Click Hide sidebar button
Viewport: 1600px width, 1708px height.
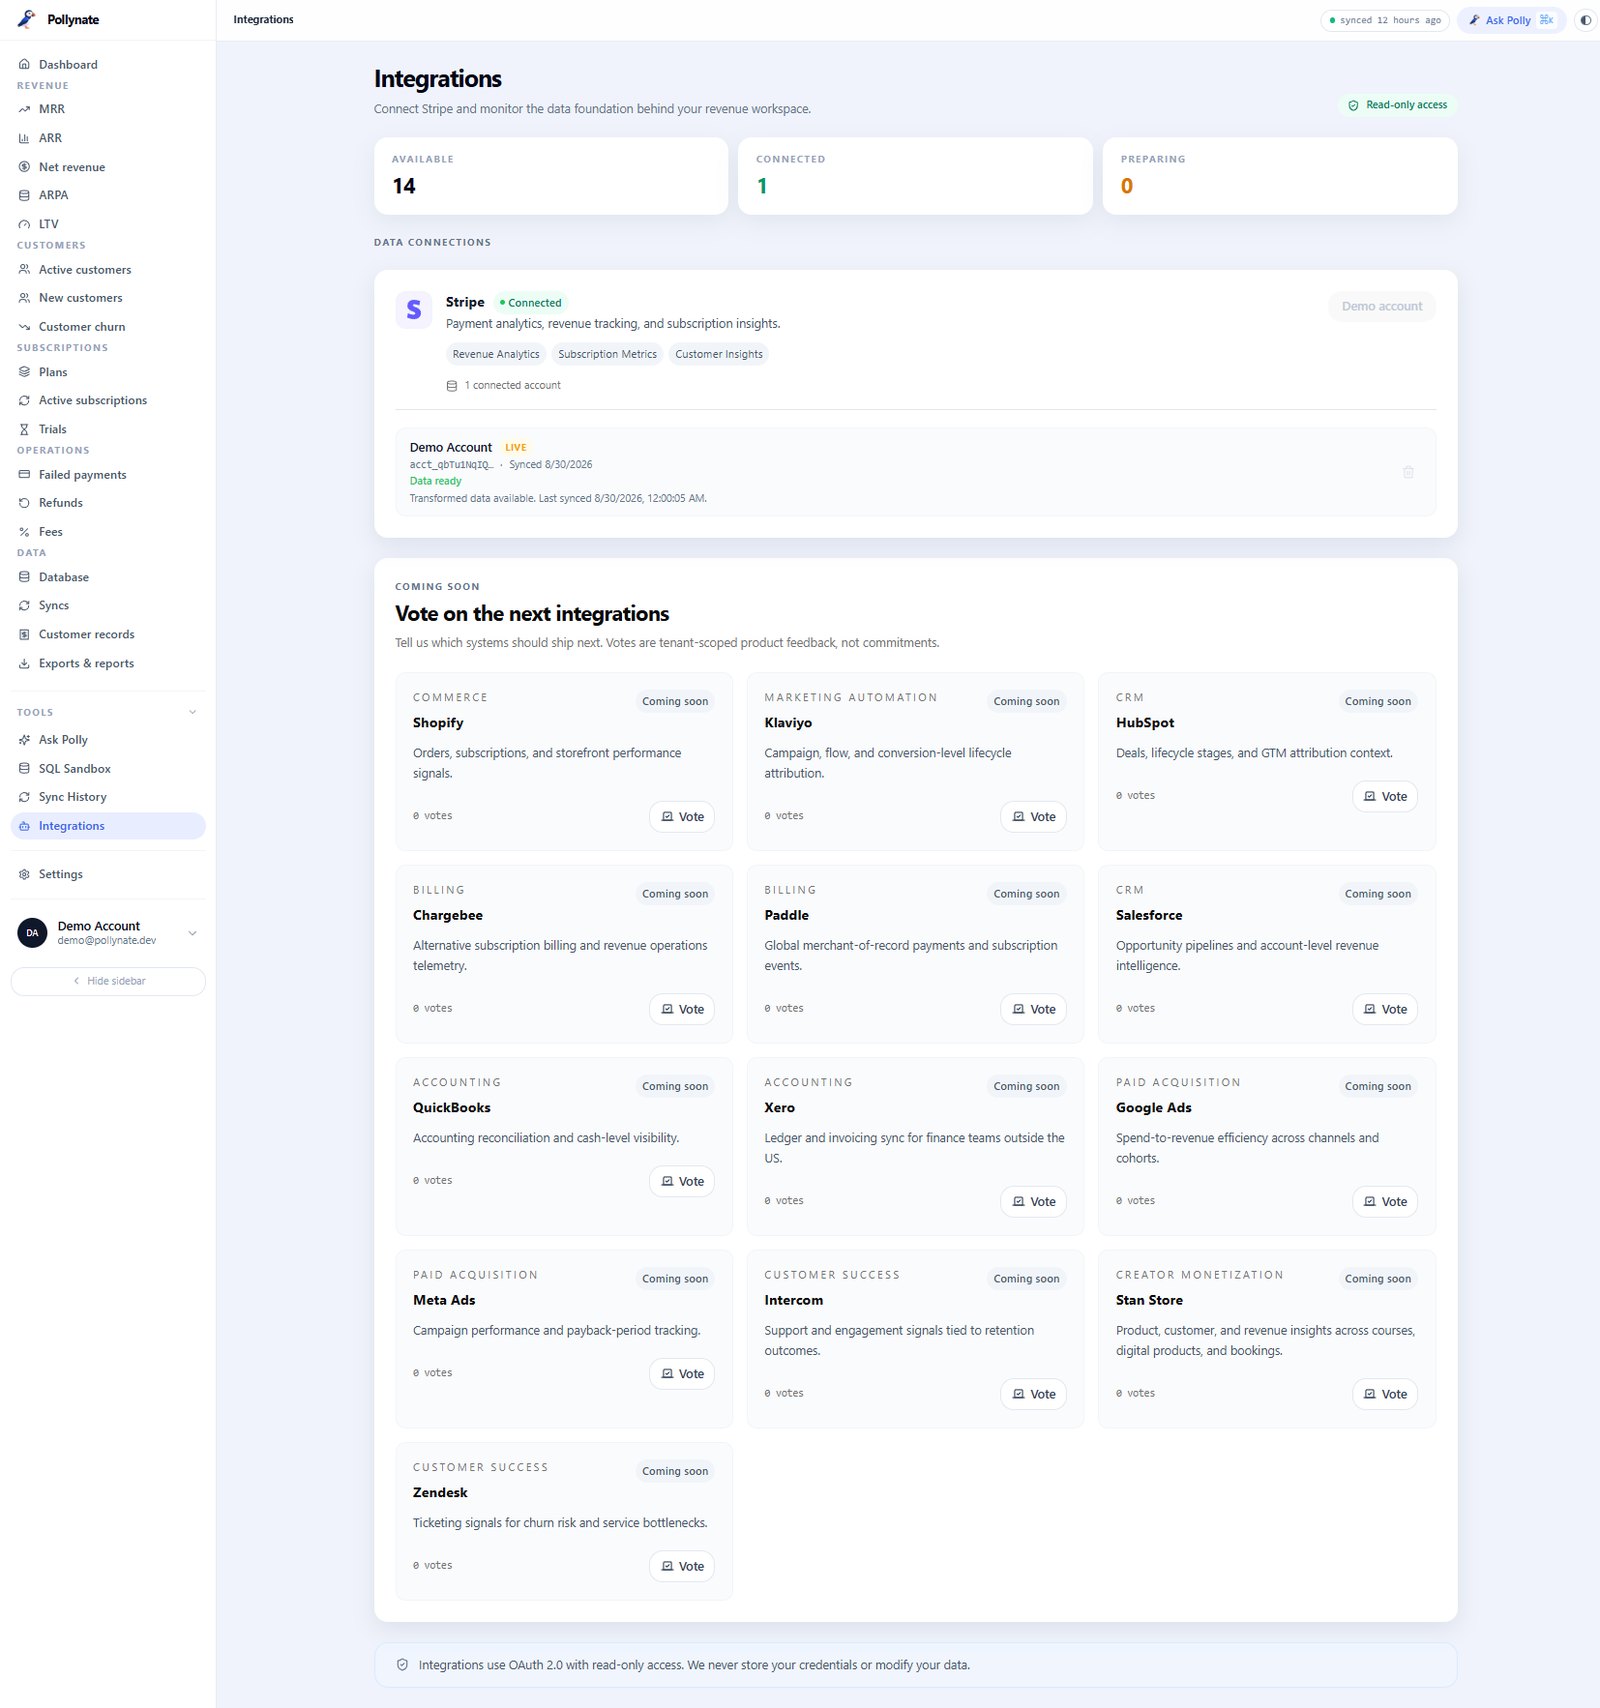[x=108, y=981]
